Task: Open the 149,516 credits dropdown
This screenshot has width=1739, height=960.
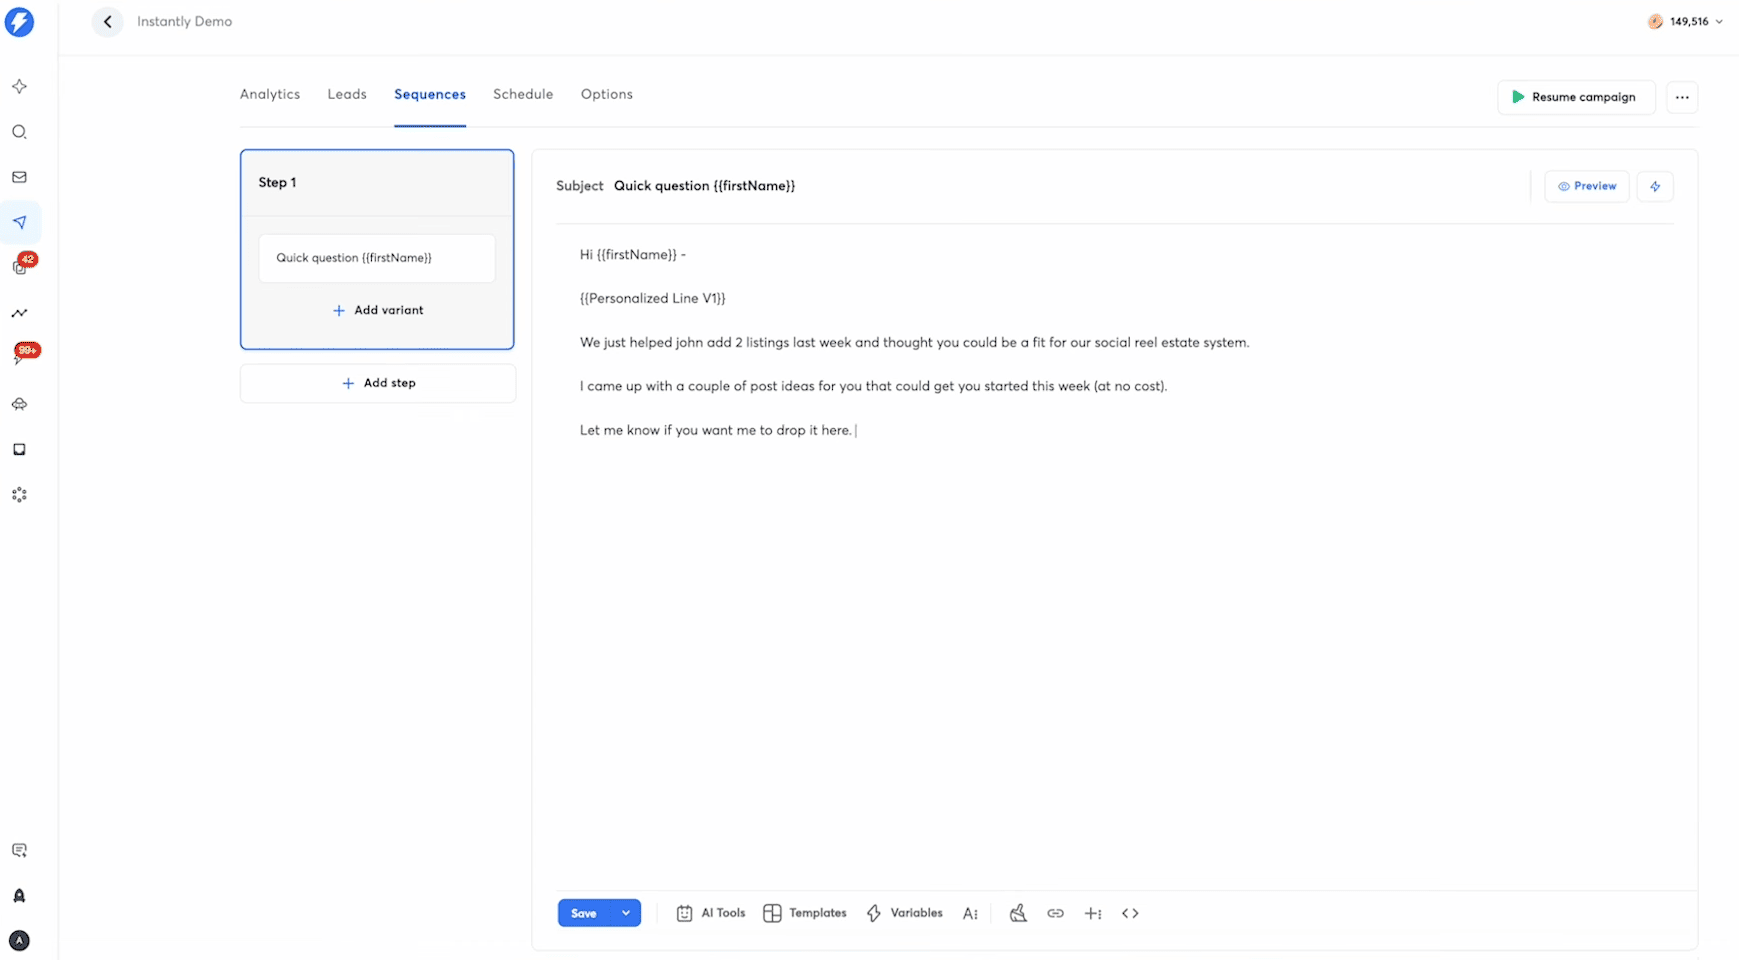Action: [1687, 21]
